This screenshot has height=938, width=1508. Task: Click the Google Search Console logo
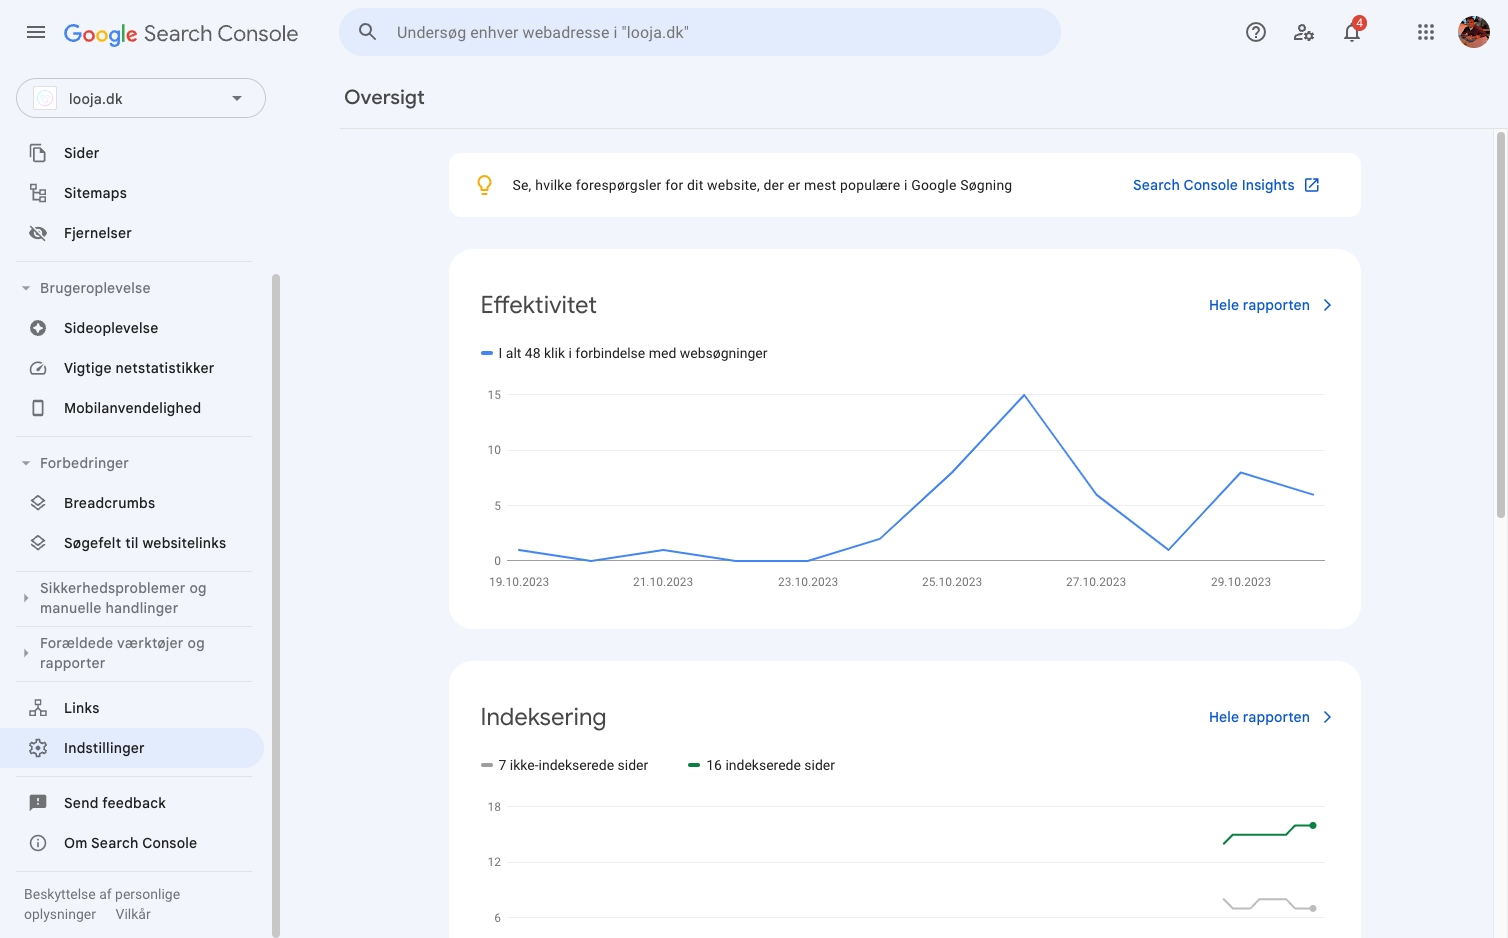(x=181, y=33)
